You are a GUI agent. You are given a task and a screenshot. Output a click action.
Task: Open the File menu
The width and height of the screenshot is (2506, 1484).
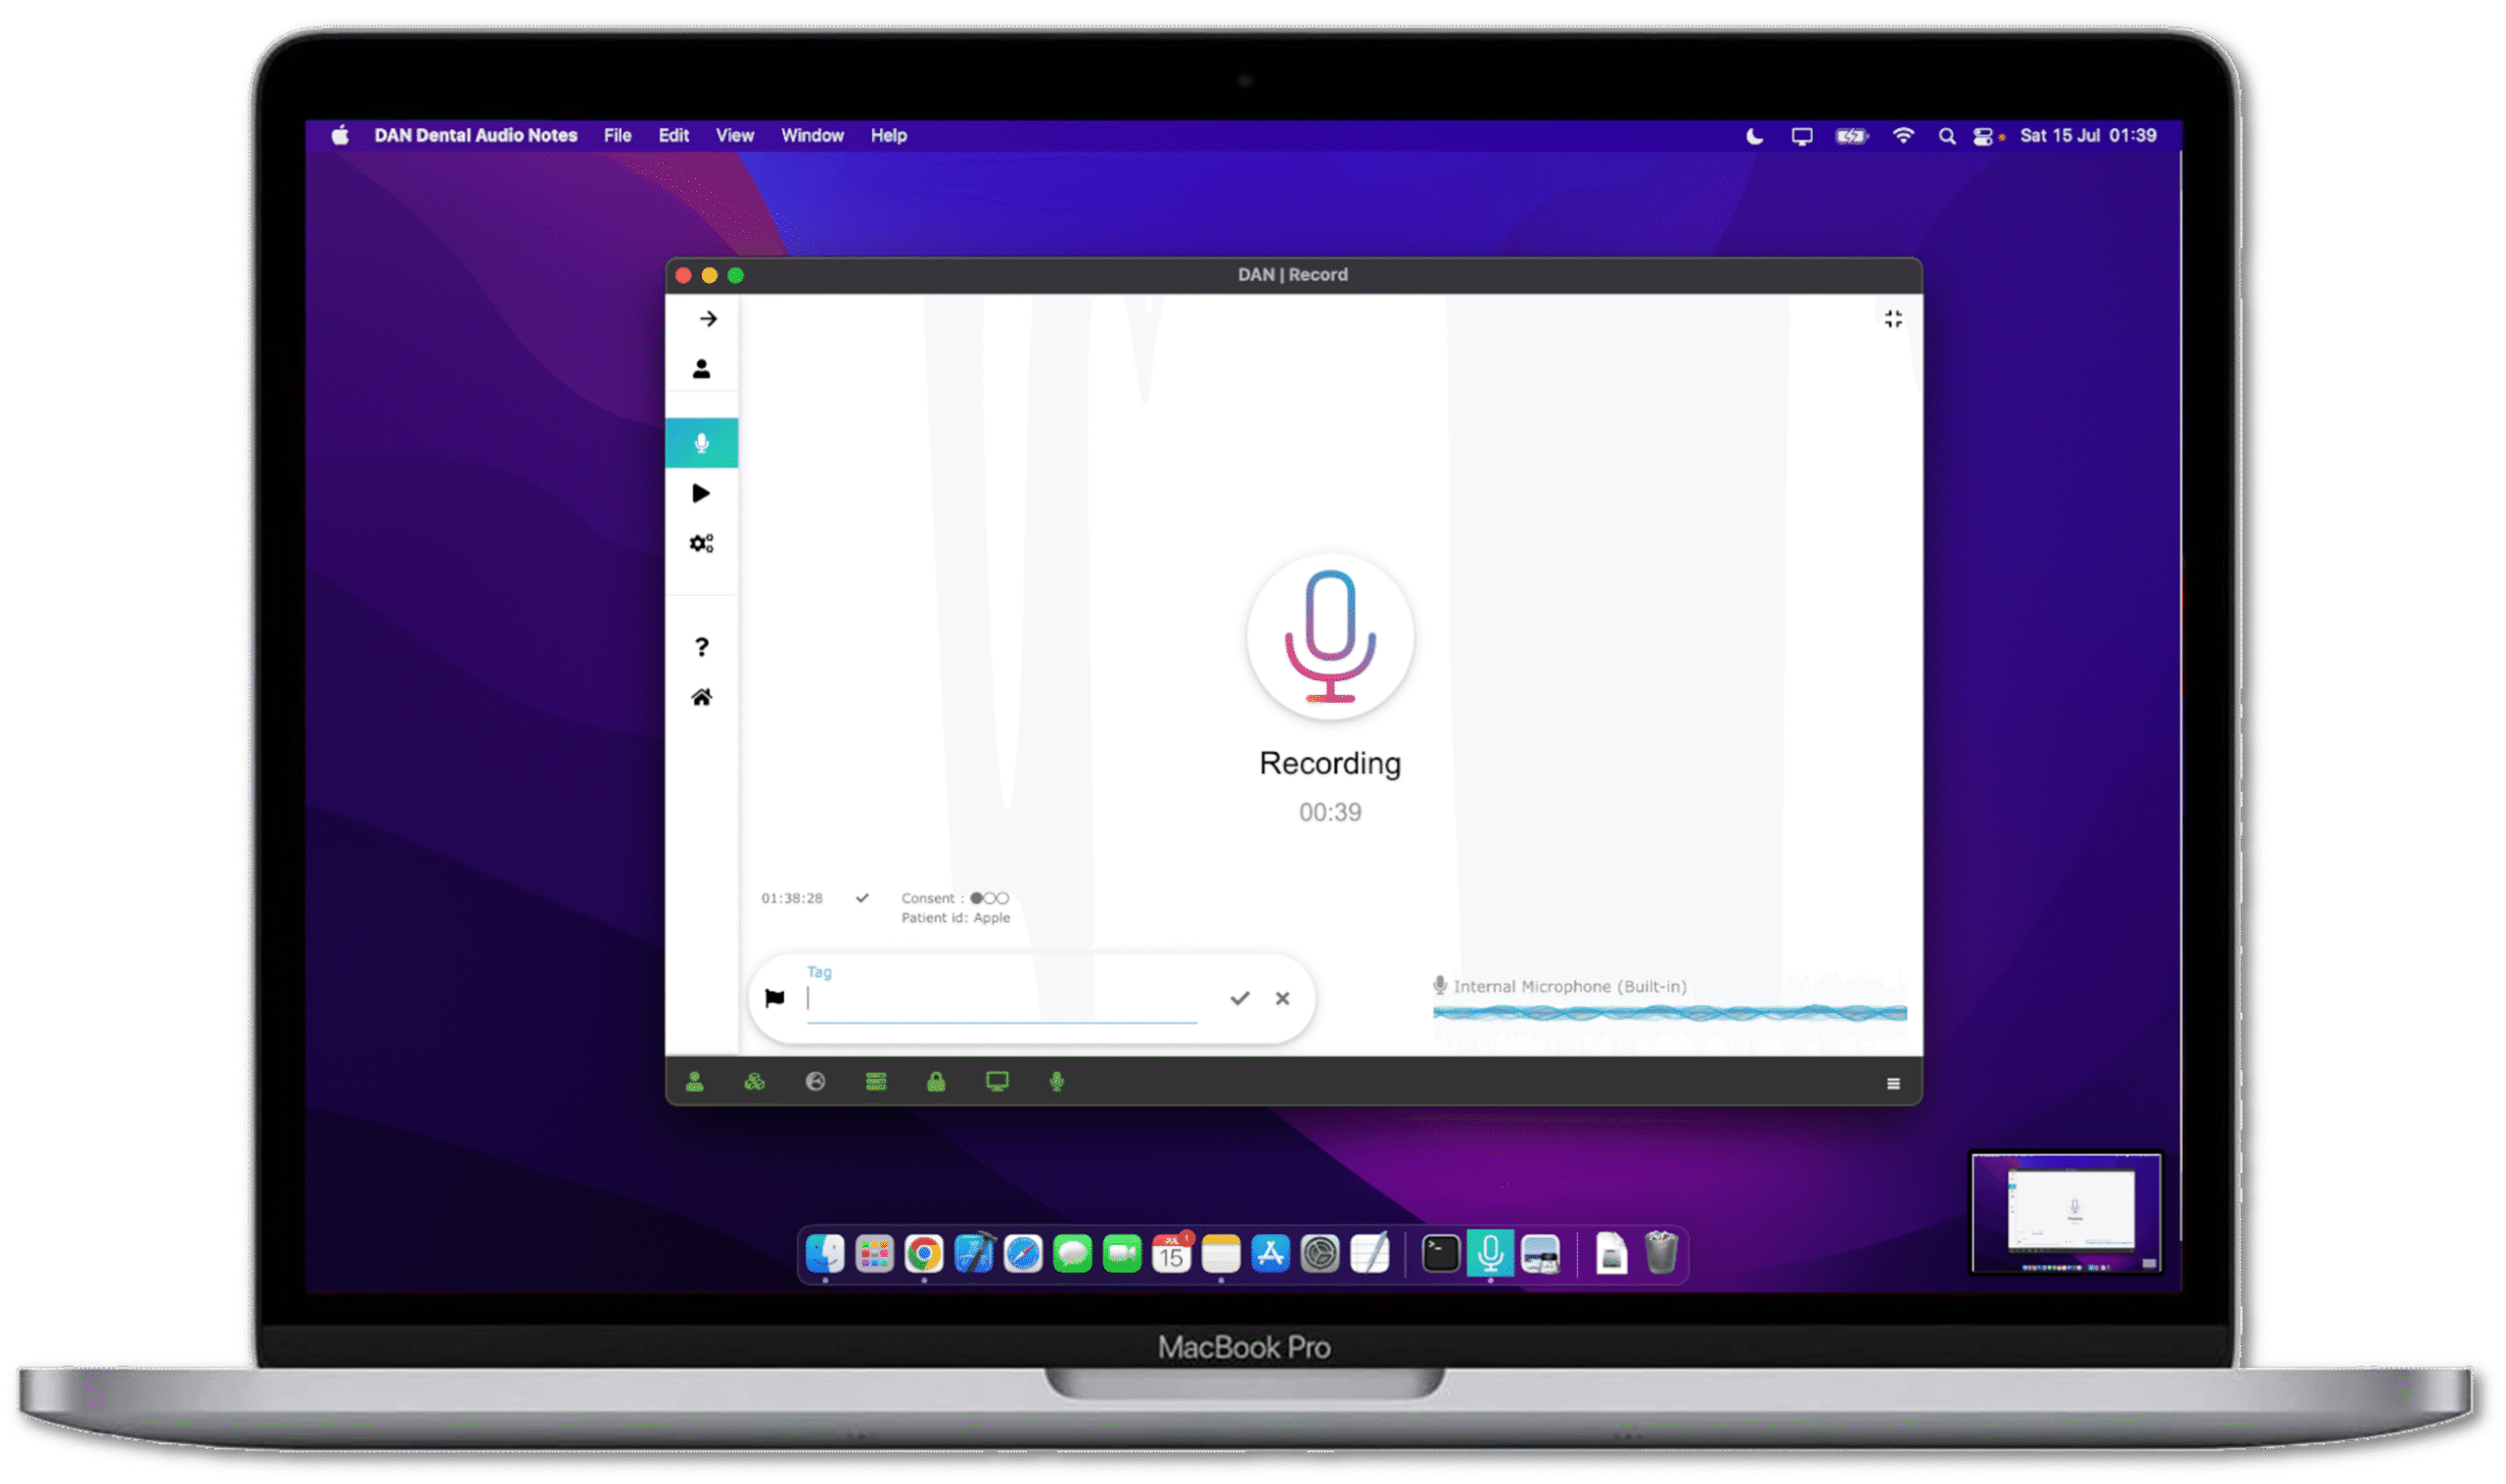617,135
